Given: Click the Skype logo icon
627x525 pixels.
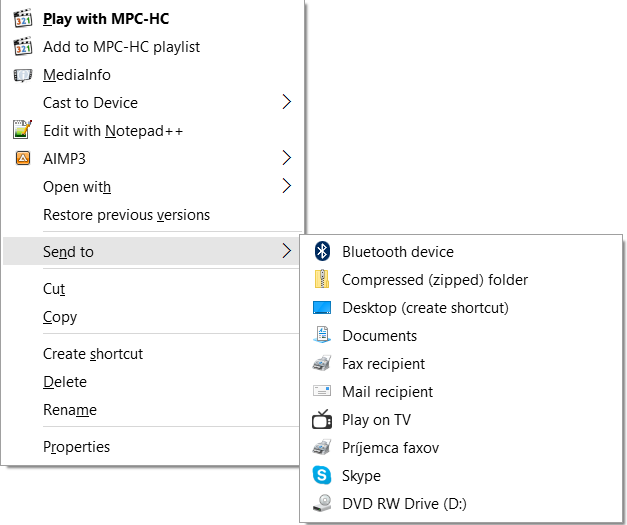Looking at the screenshot, I should pos(322,475).
